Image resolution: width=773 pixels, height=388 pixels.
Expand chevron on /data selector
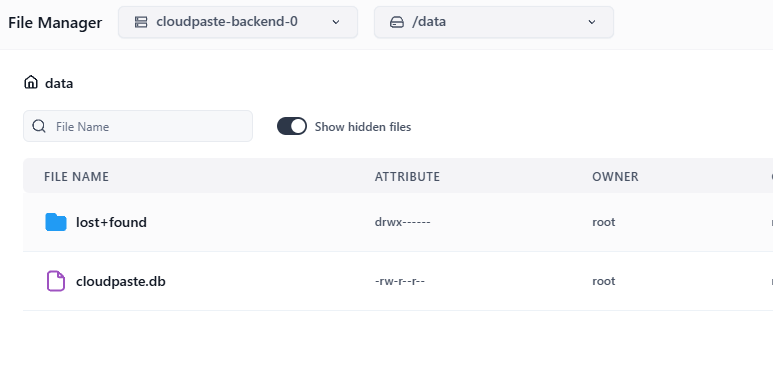click(592, 22)
